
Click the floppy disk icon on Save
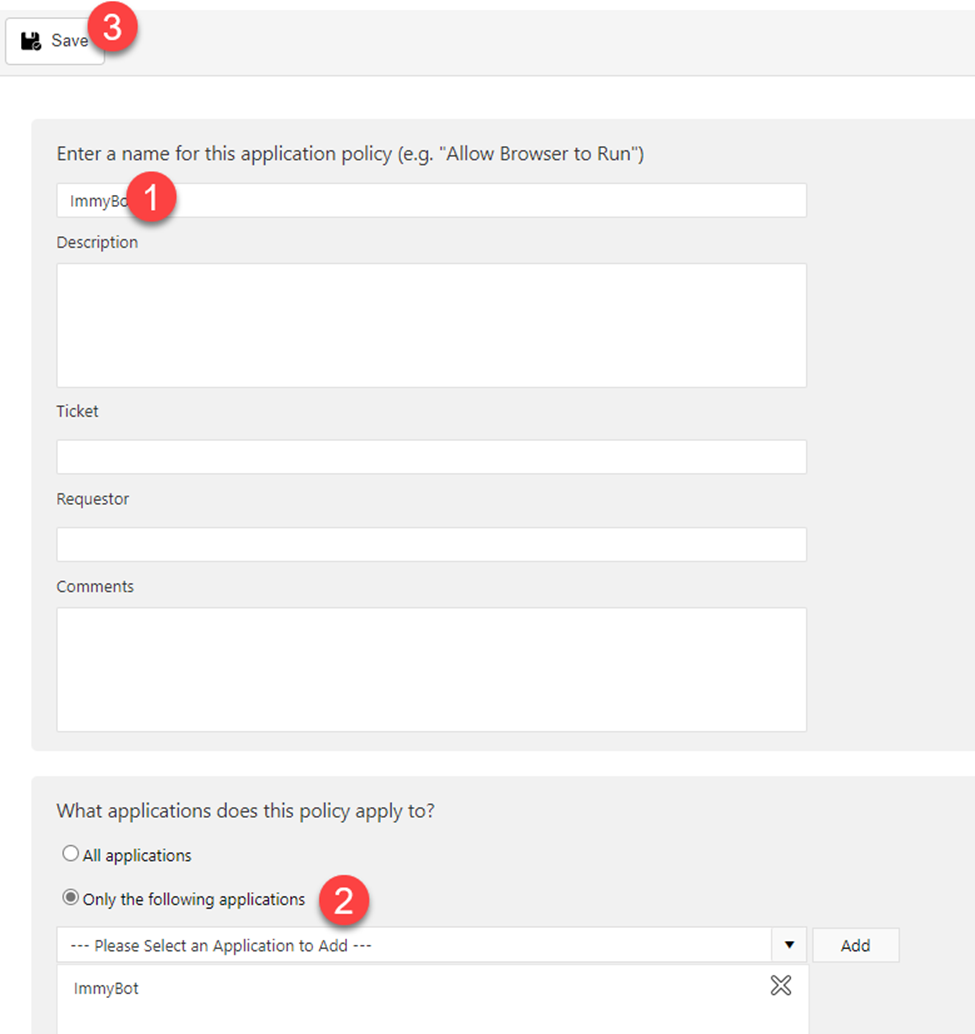(31, 41)
